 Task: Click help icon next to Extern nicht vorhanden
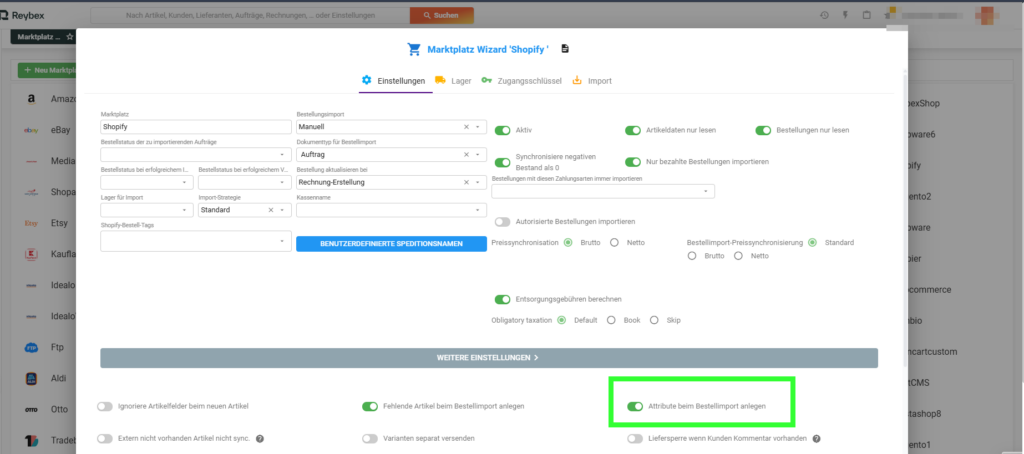point(259,438)
